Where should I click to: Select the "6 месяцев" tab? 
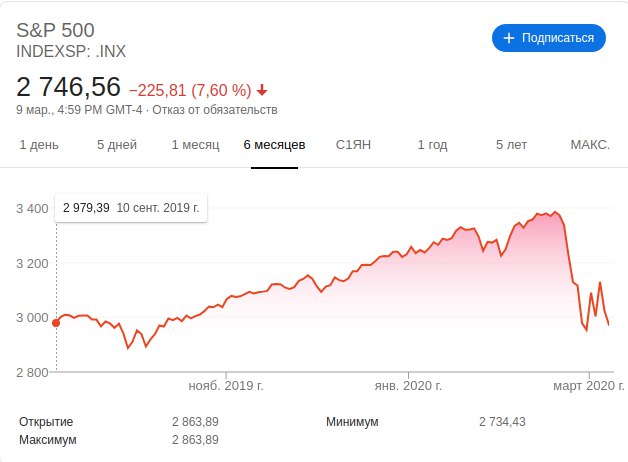click(x=274, y=145)
